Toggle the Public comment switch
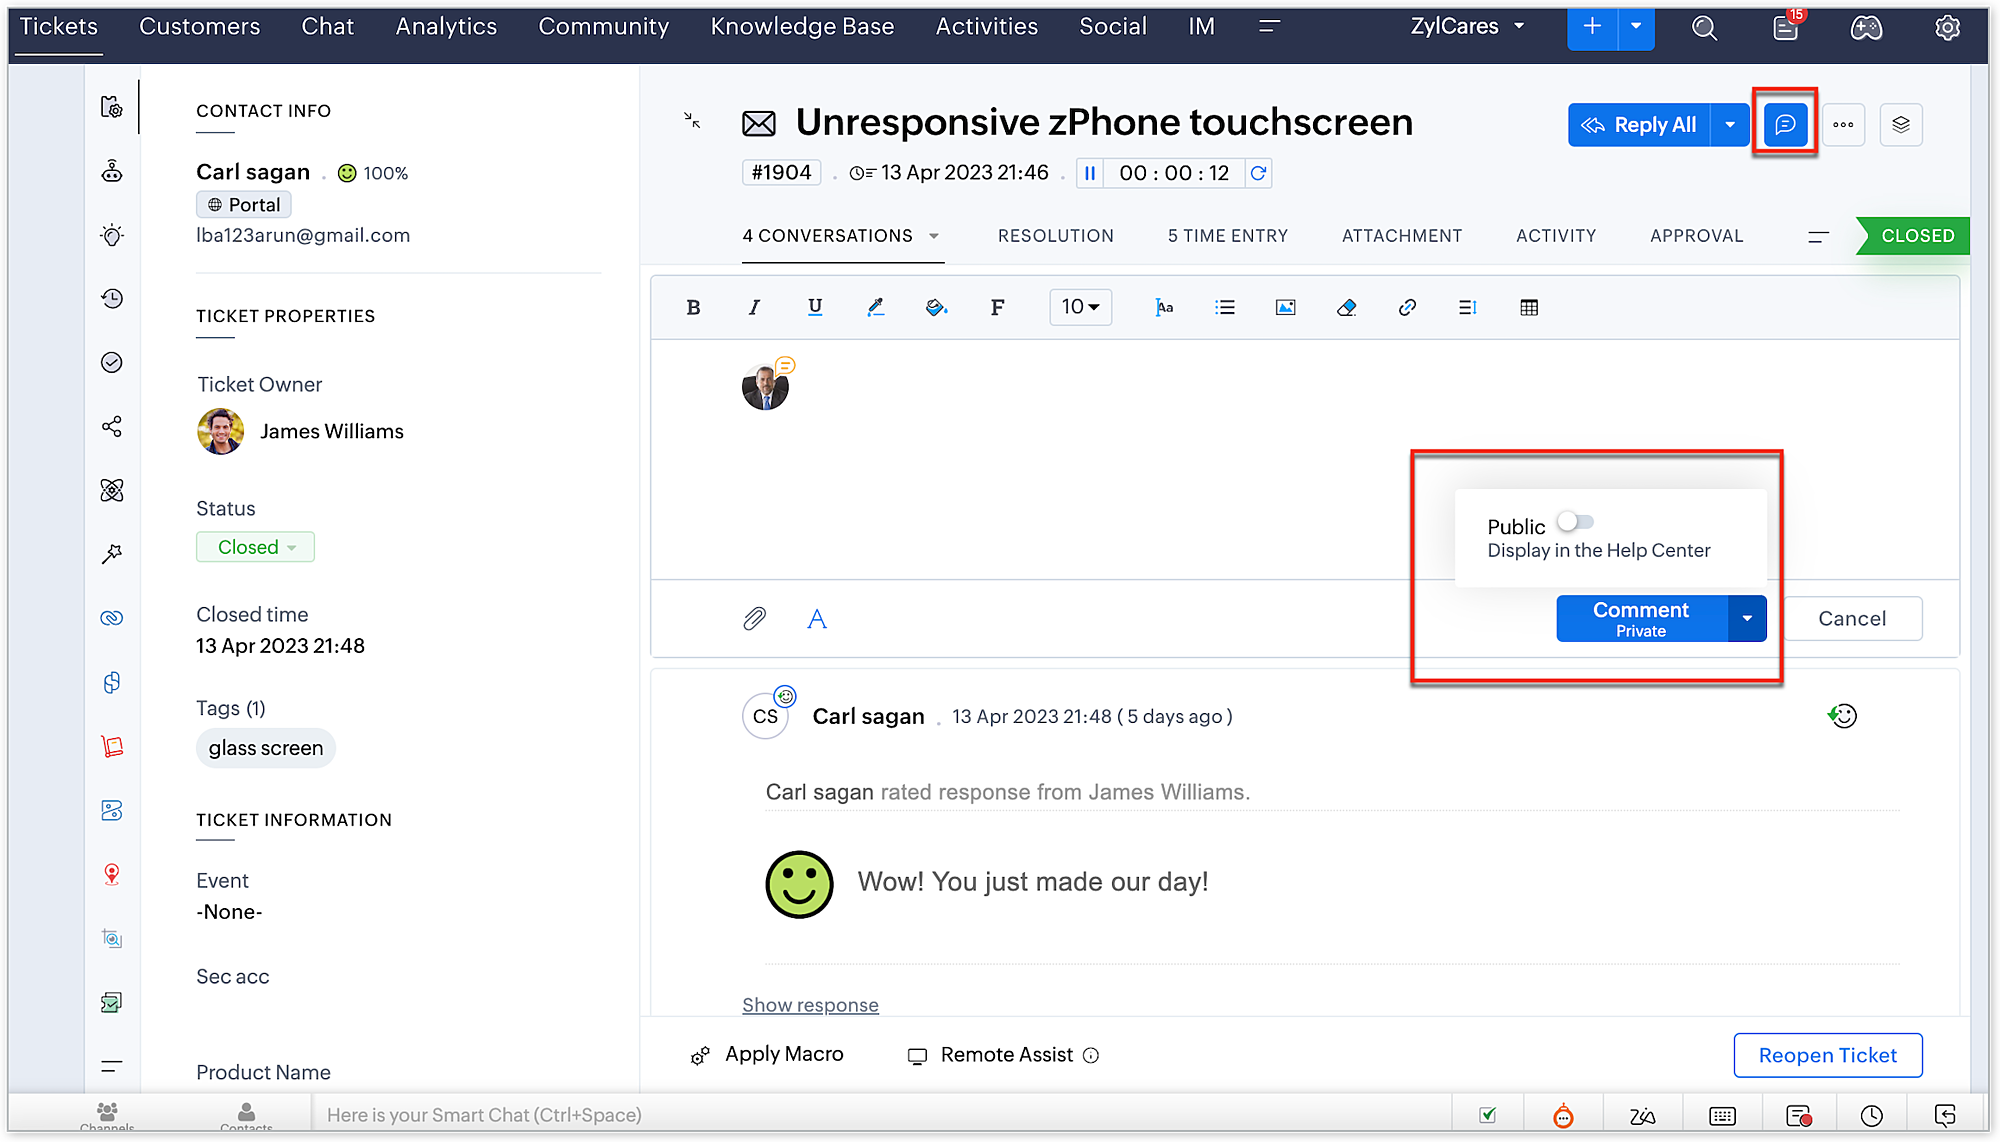The image size is (2000, 1142). (x=1575, y=522)
